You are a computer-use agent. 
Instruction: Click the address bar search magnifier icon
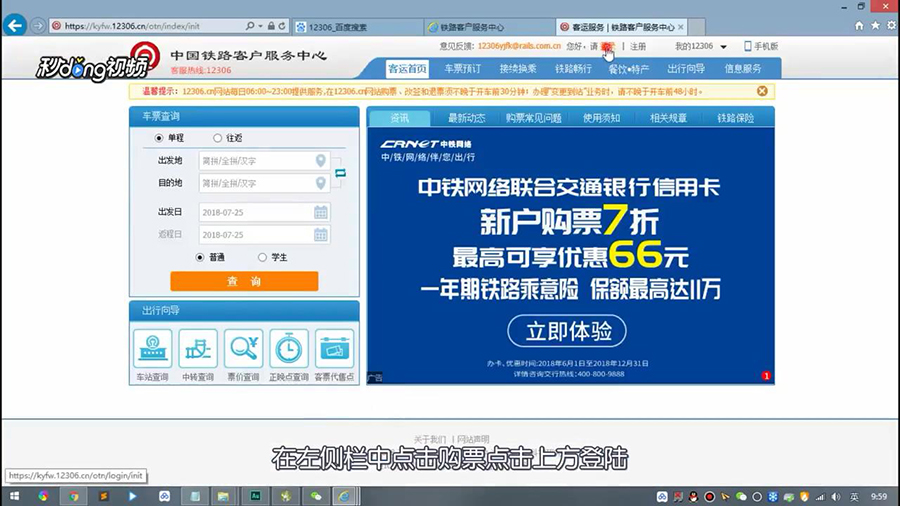coord(250,26)
